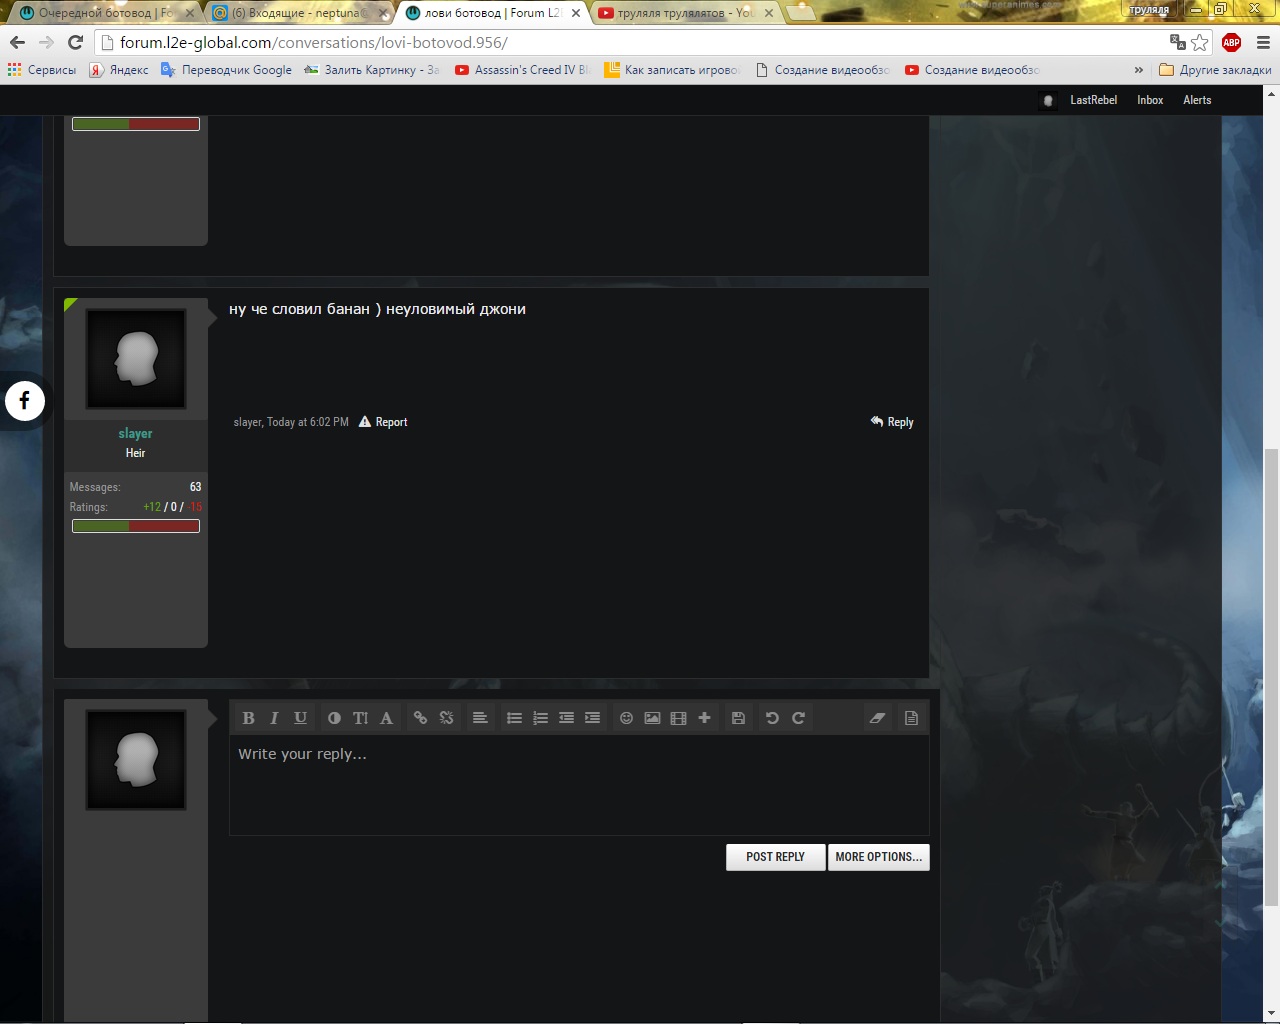Open the Facebook side widget

coord(25,401)
